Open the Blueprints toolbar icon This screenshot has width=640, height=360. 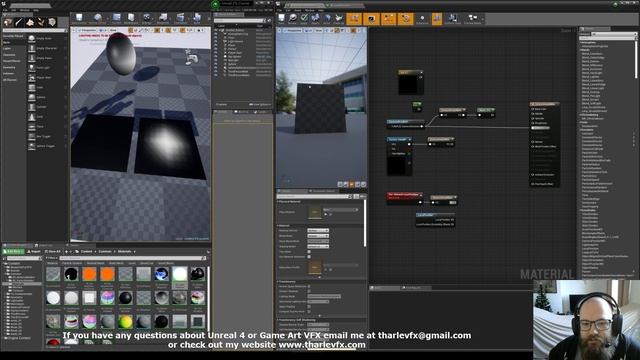point(163,18)
